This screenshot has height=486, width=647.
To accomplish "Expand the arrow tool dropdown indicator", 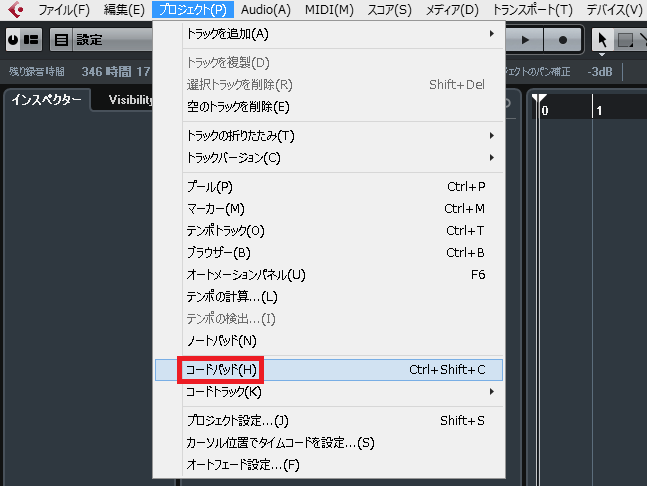I will click(x=602, y=54).
